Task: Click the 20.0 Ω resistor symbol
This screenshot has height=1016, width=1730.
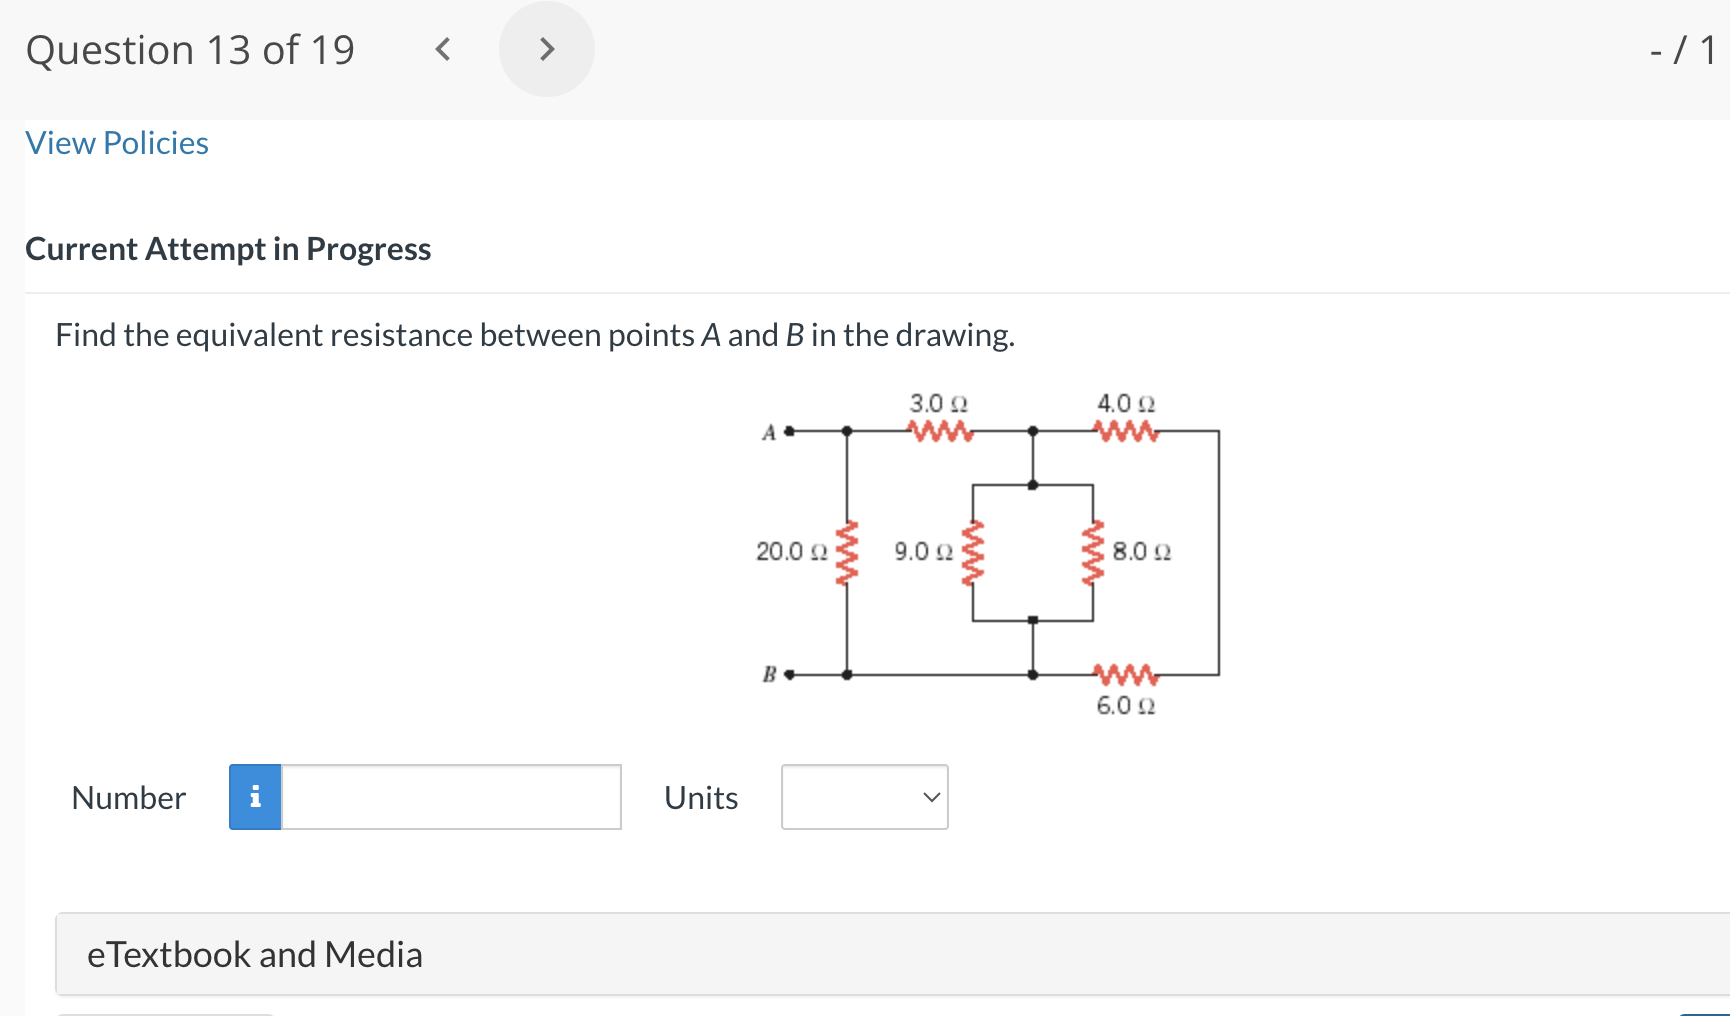Action: click(x=848, y=551)
